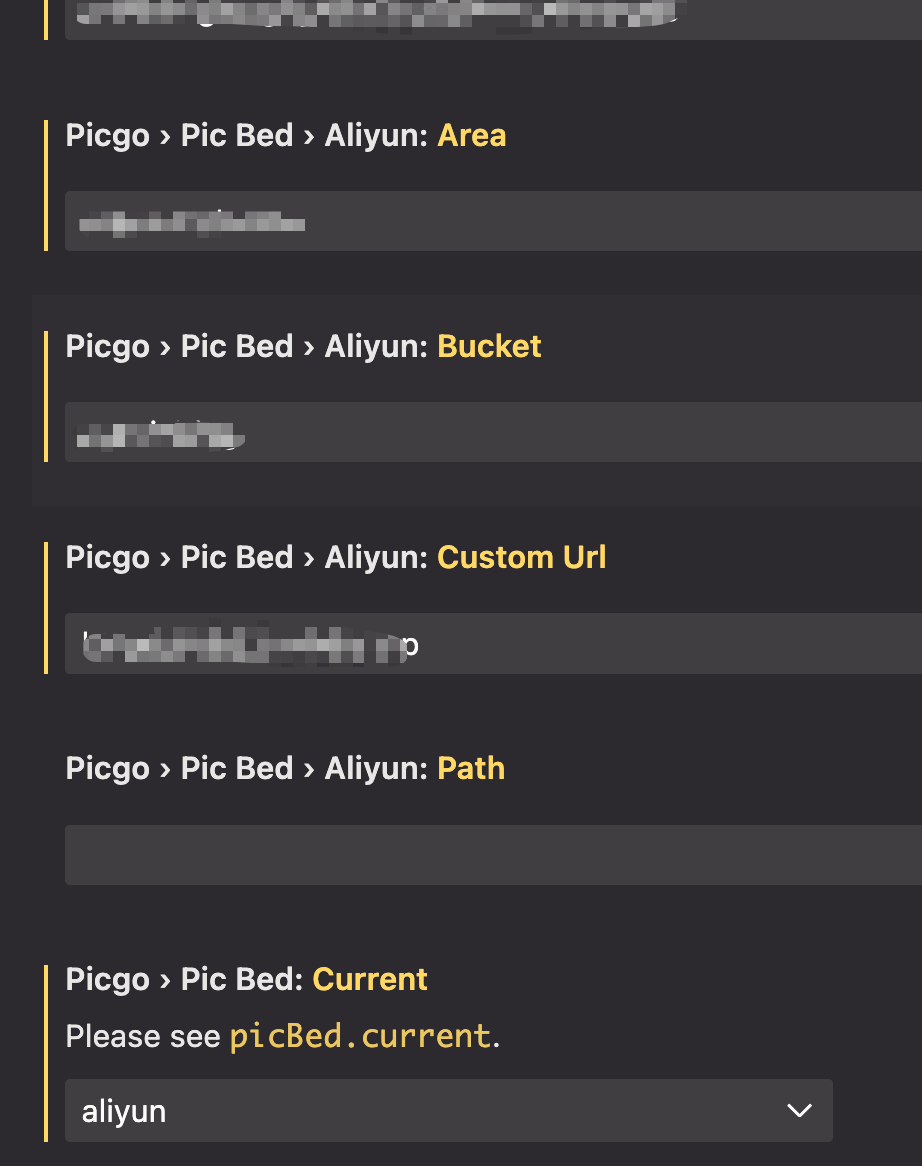Screen dimensions: 922x1166
Task: Open the Aliyun Bucket setting link
Action: coord(489,345)
